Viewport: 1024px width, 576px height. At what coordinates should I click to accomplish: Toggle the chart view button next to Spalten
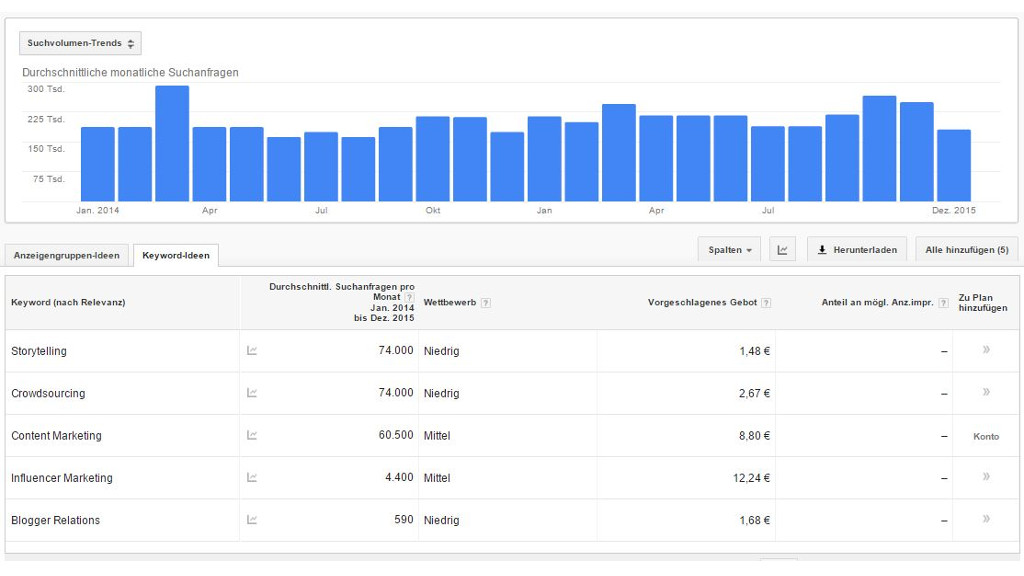click(783, 250)
